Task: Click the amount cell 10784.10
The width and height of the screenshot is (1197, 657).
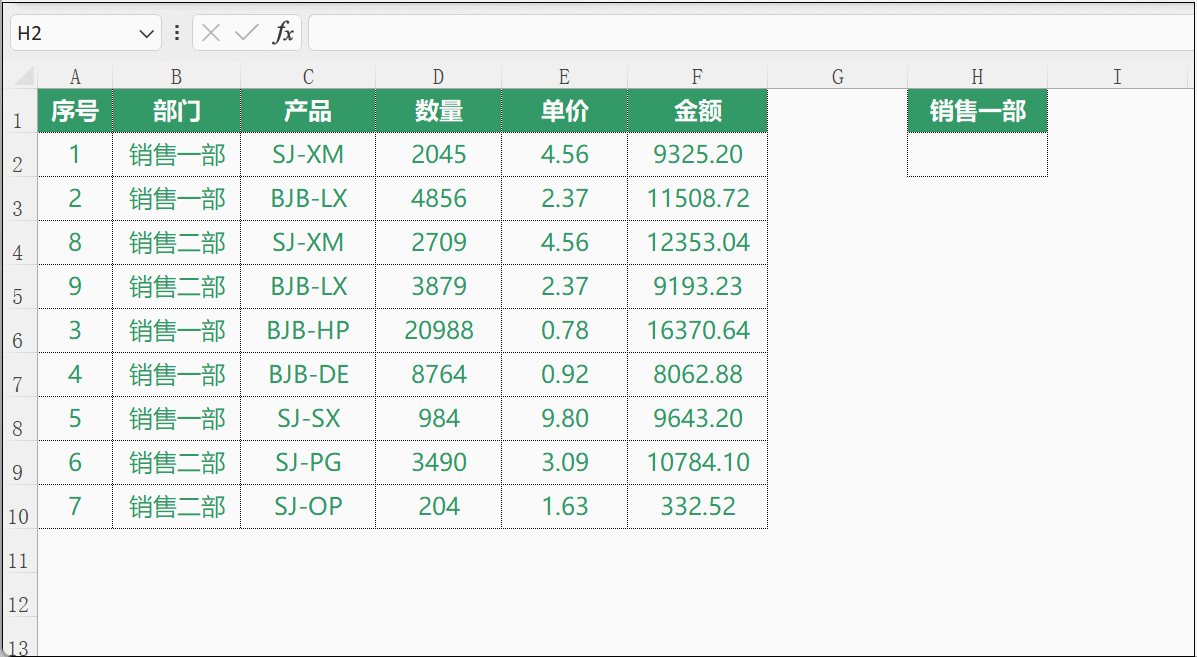Action: click(697, 462)
